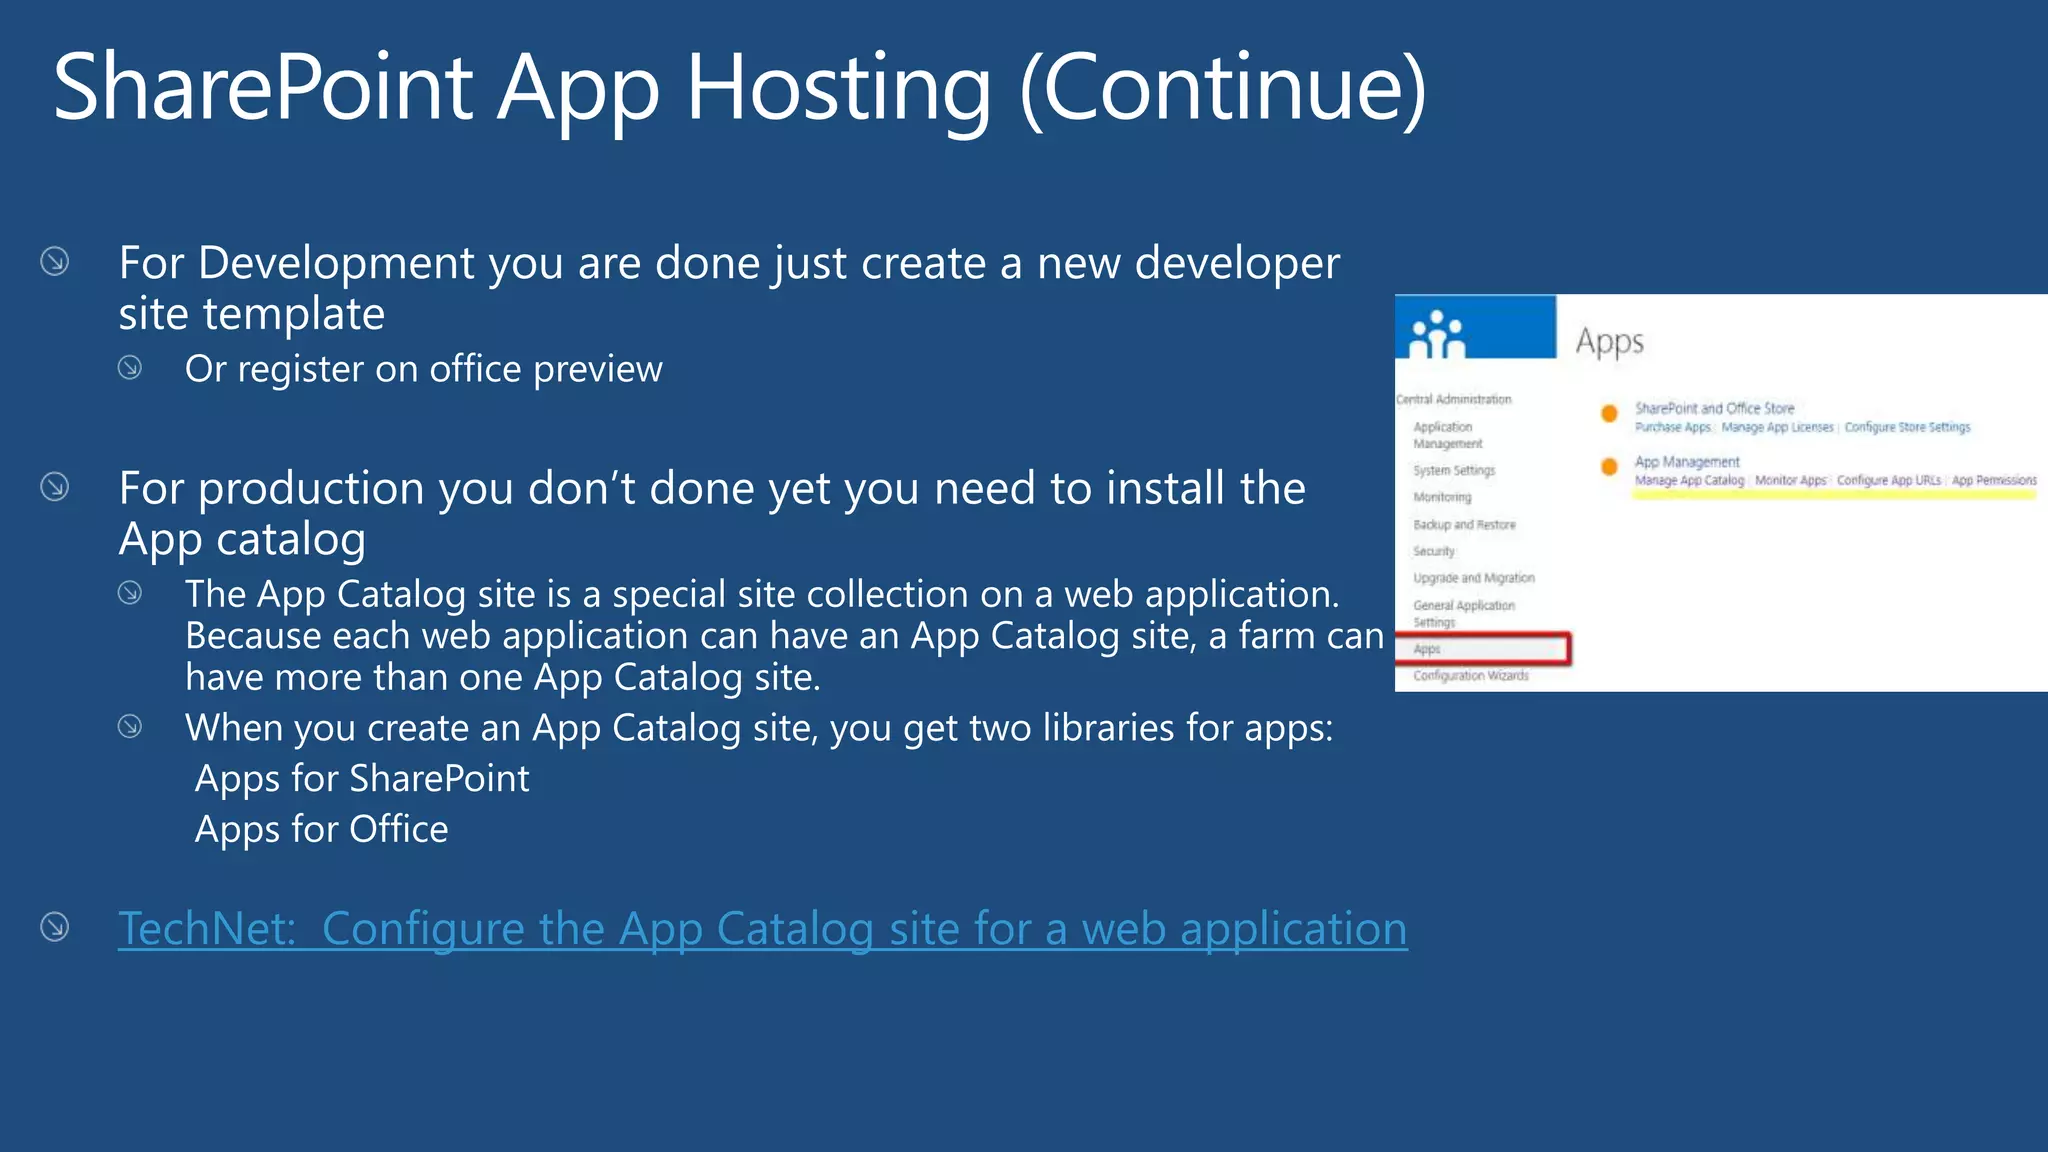
Task: Open Backup and Restore navigation item
Action: 1464,525
